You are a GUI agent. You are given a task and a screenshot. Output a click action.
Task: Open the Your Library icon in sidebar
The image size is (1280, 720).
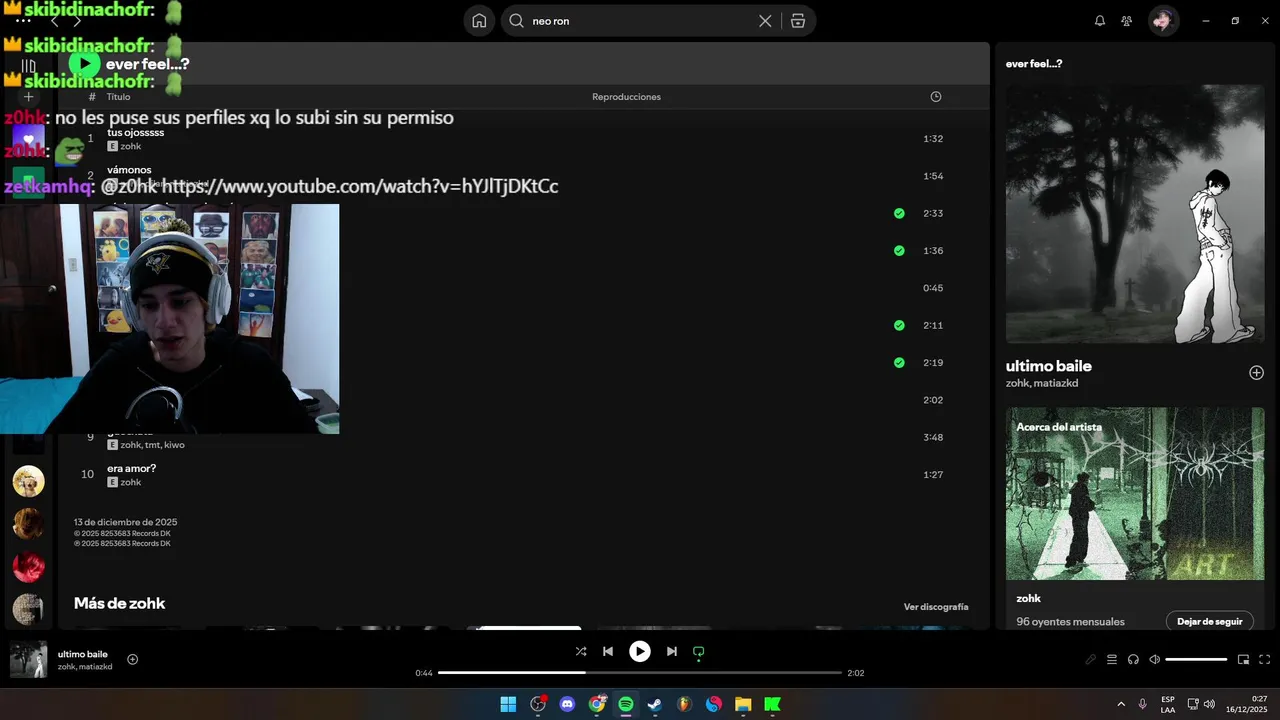28,66
